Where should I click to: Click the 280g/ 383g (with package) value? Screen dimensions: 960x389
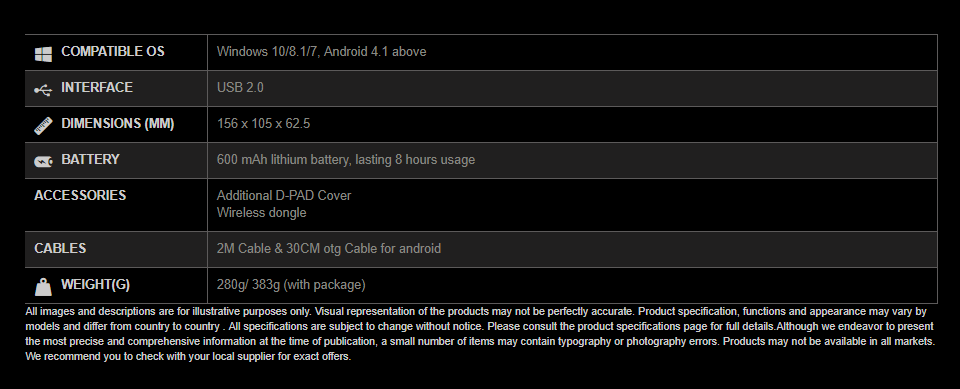point(291,285)
